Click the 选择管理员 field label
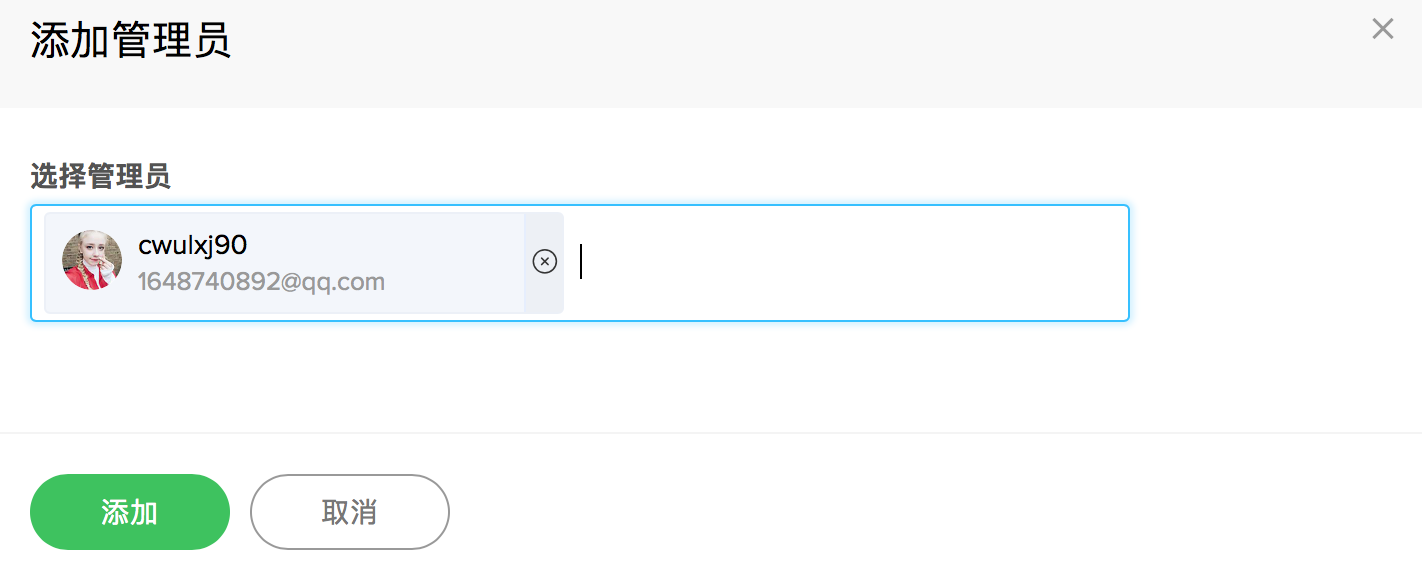1422x566 pixels. 100,177
